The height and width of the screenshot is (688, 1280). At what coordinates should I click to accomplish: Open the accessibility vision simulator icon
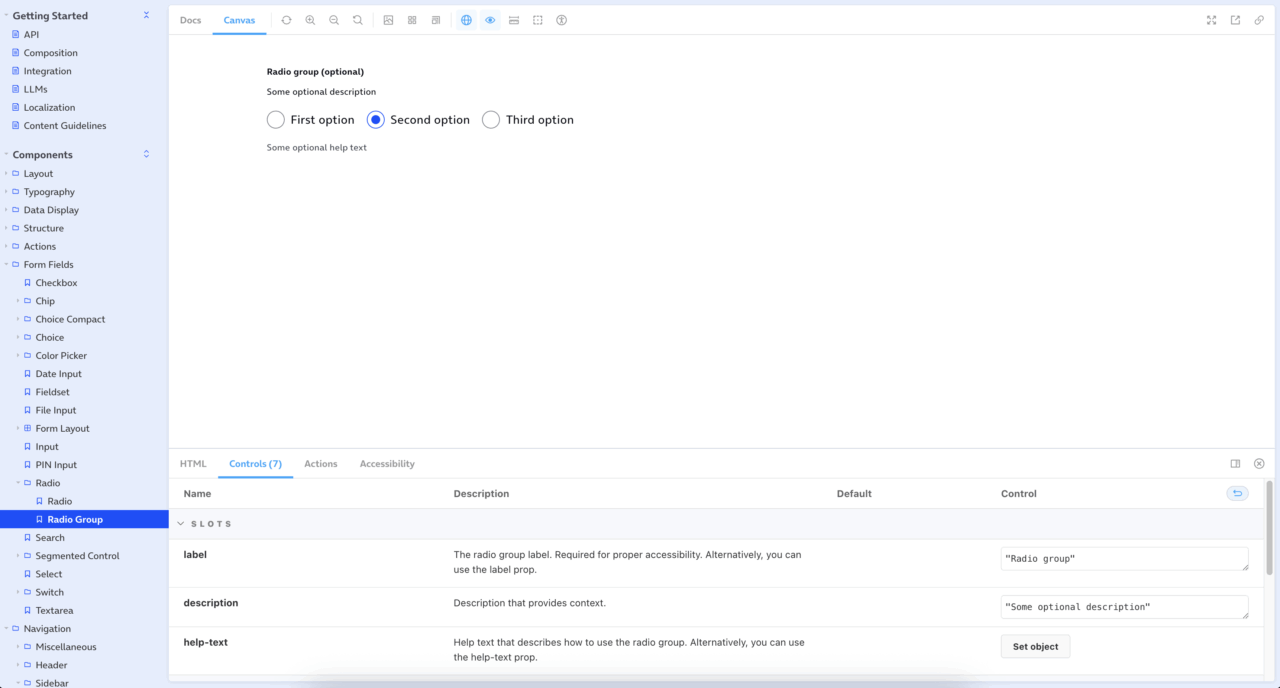(562, 20)
